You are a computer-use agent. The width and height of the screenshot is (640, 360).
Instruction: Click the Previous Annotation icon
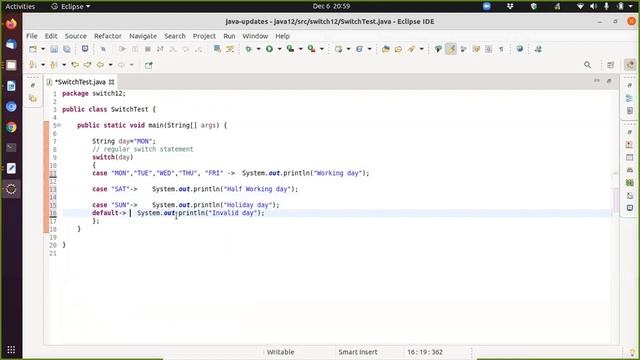[x=53, y=65]
